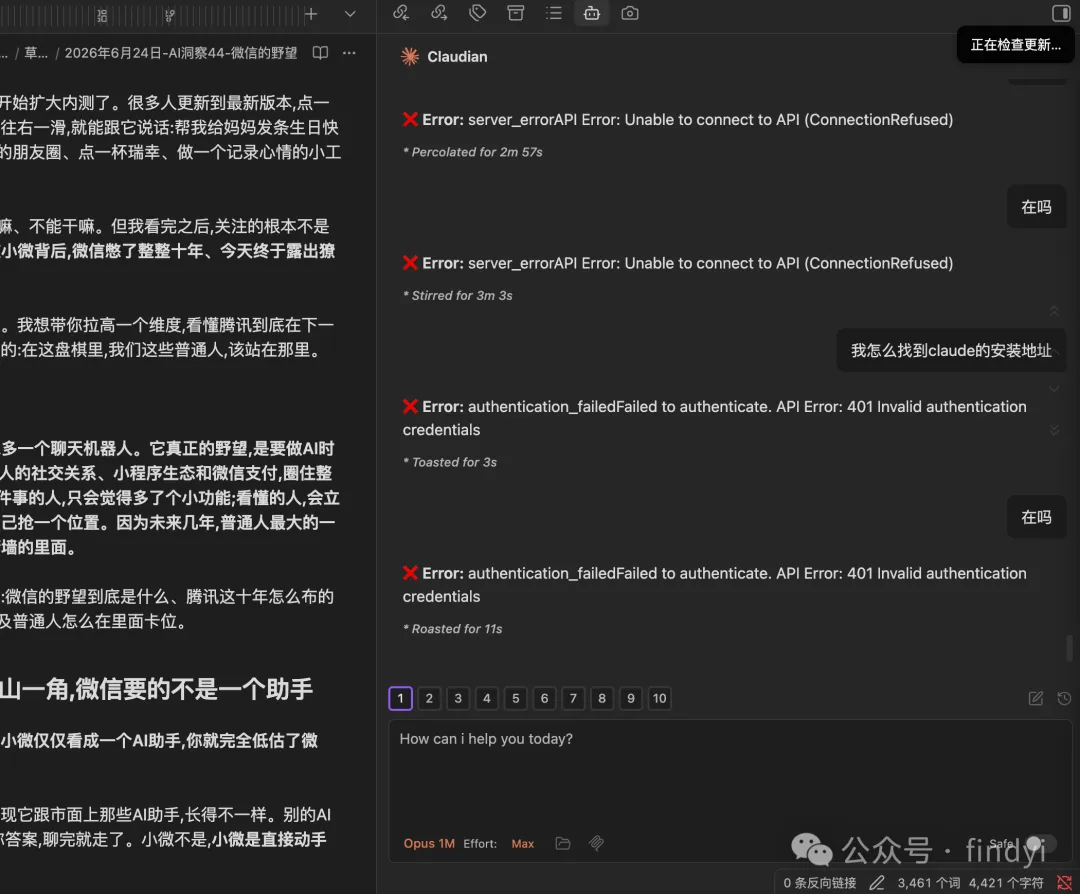1080x894 pixels.
Task: Click the red sync status icon
Action: [1064, 883]
